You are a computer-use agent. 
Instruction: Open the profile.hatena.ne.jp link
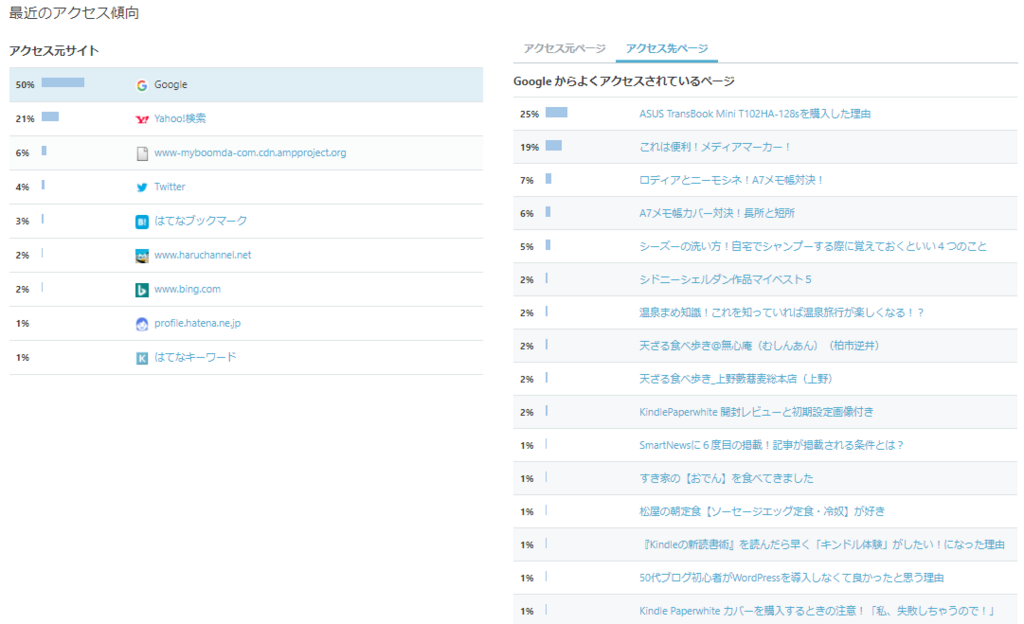coord(197,323)
